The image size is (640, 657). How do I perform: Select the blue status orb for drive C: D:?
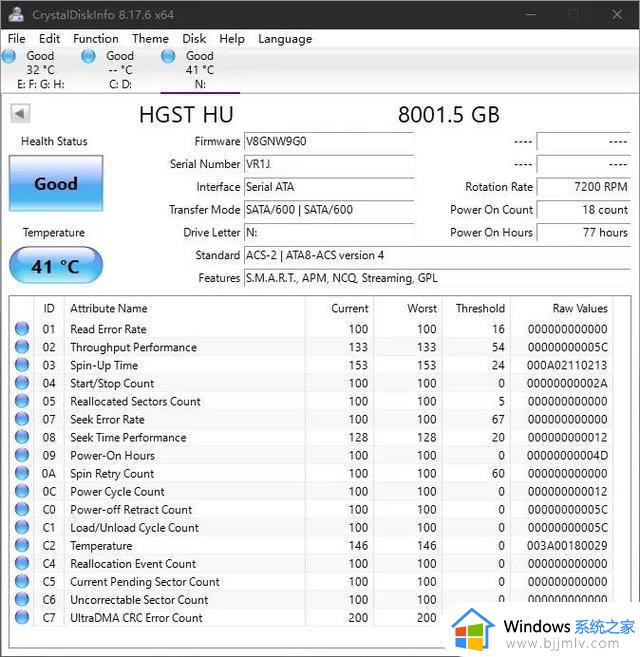(x=88, y=56)
